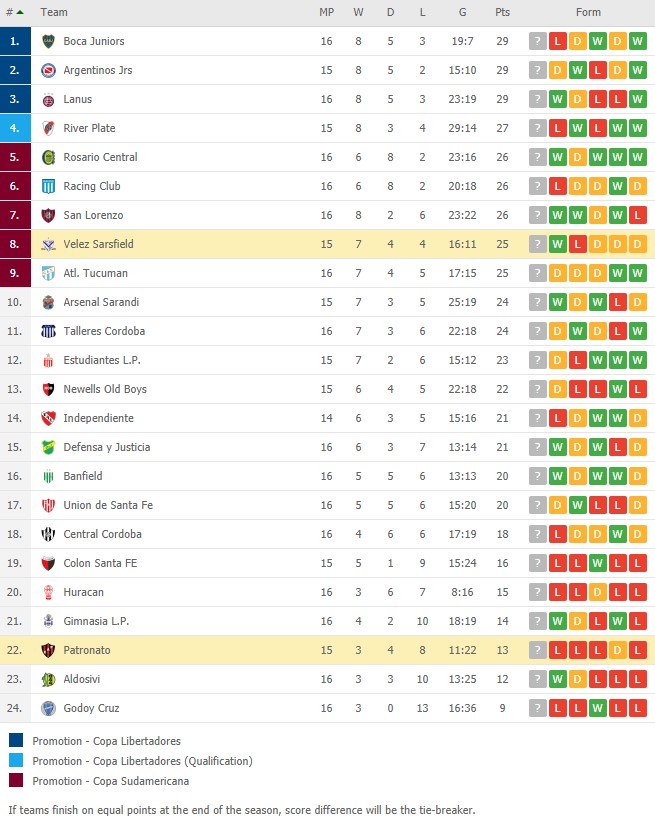Screen dimensions: 655x821
Task: Select the Huracan table row
Action: click(x=327, y=592)
